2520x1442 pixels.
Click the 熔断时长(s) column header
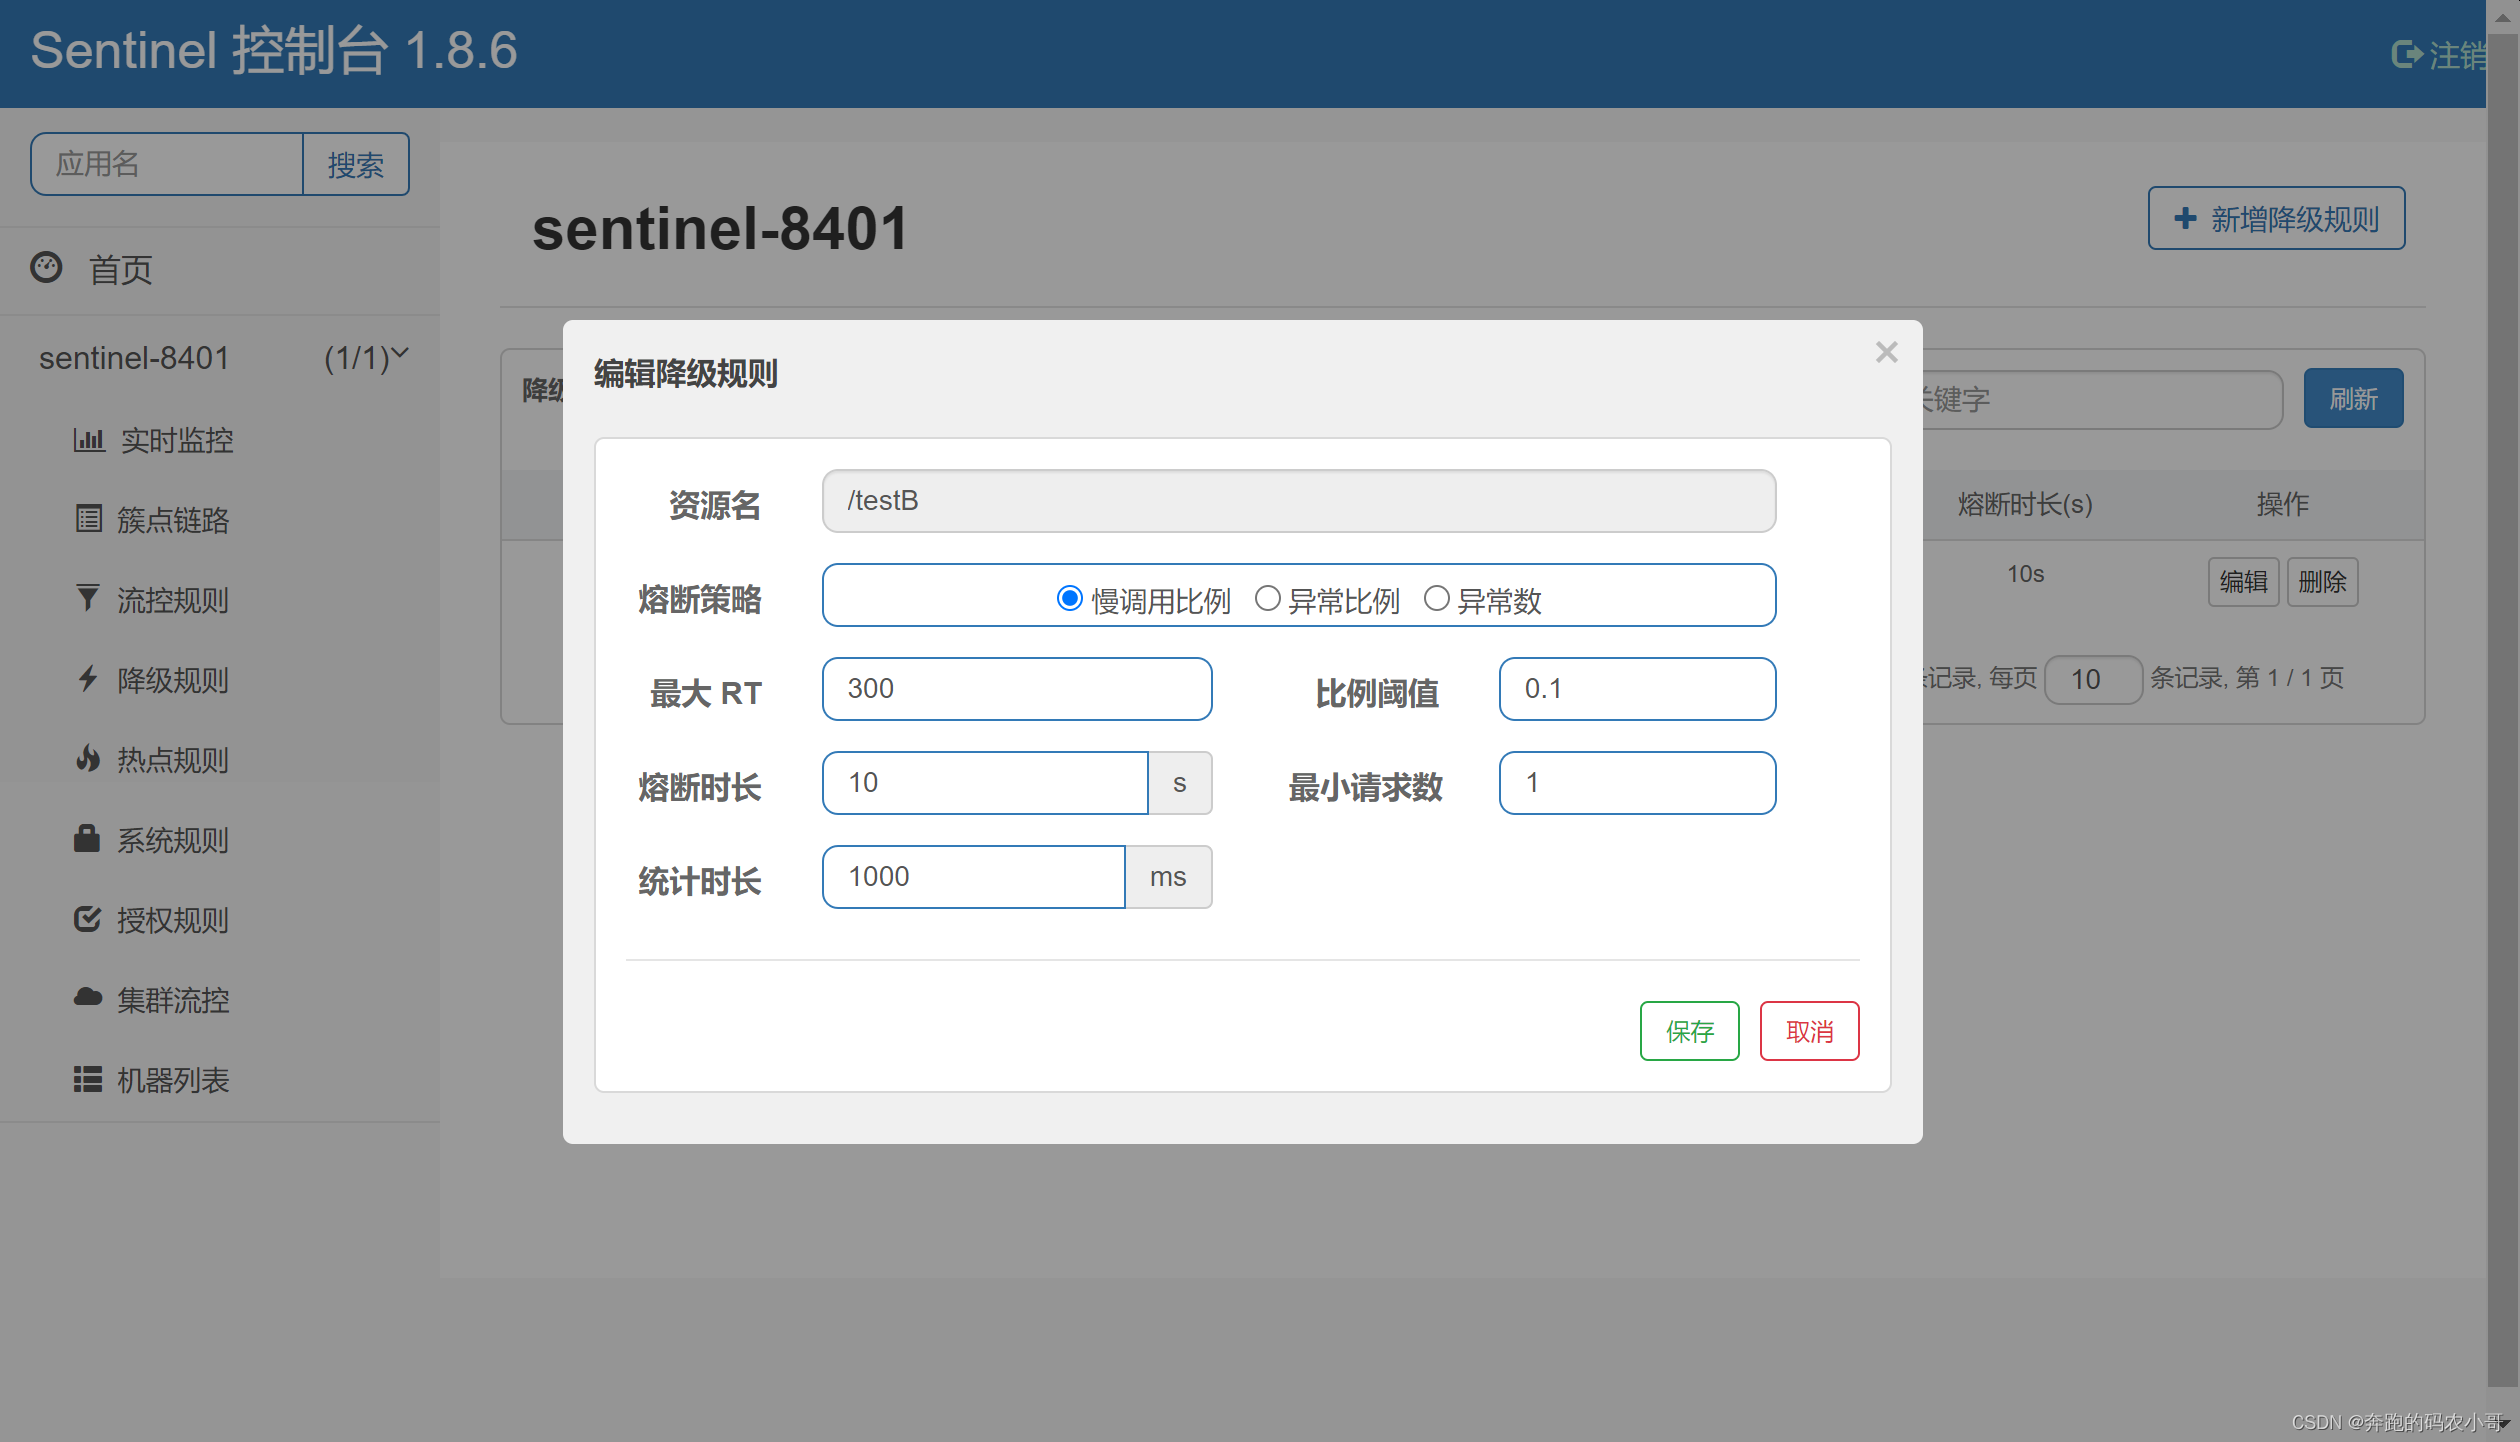click(x=2026, y=504)
